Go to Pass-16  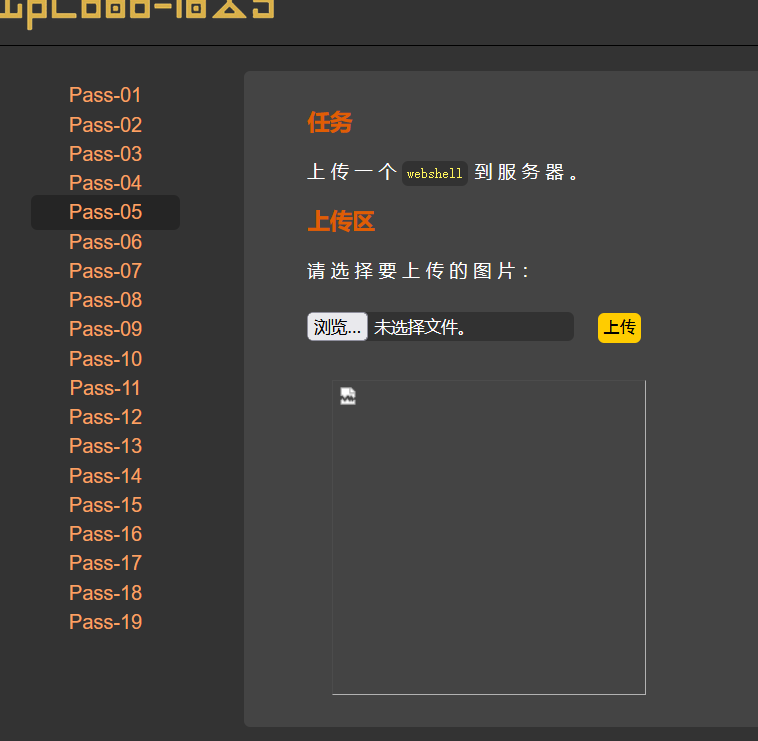[105, 534]
